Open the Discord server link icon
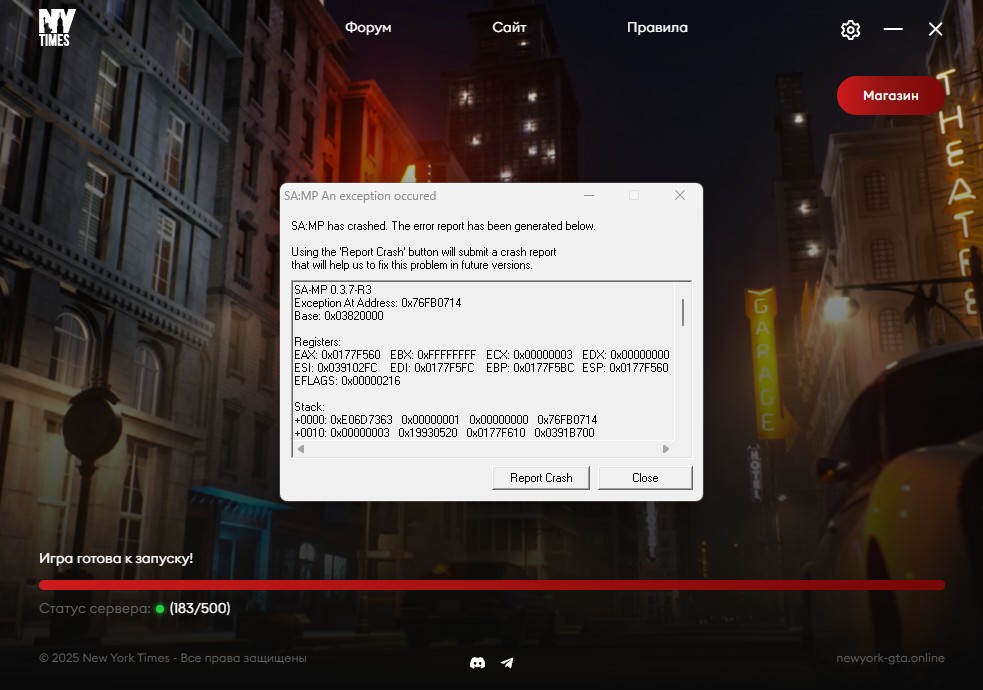The image size is (983, 690). pos(477,662)
